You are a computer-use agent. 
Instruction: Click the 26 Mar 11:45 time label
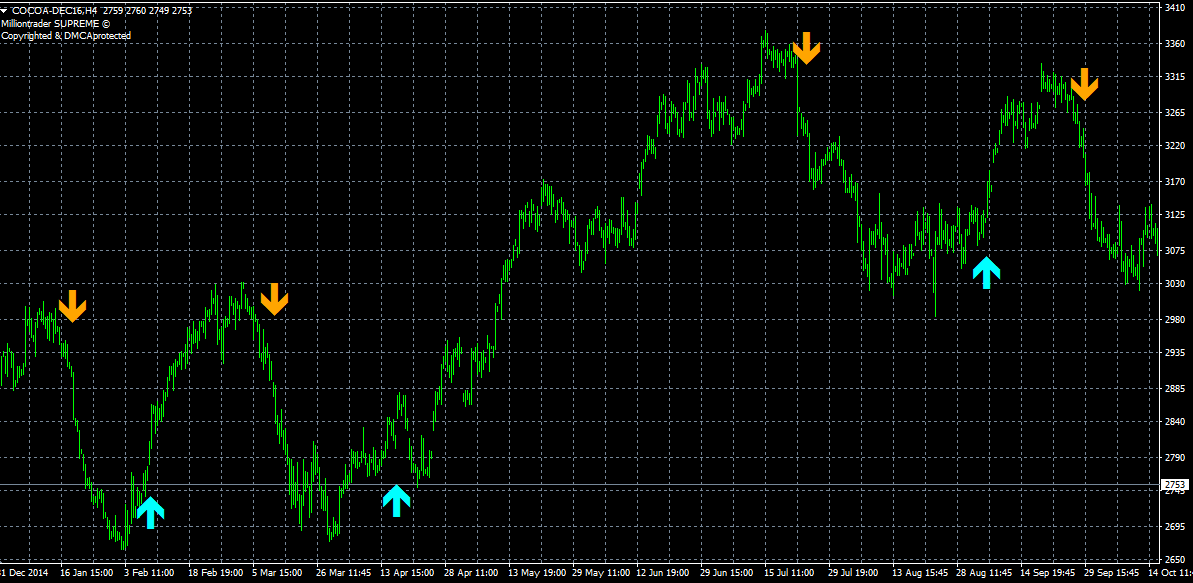344,572
